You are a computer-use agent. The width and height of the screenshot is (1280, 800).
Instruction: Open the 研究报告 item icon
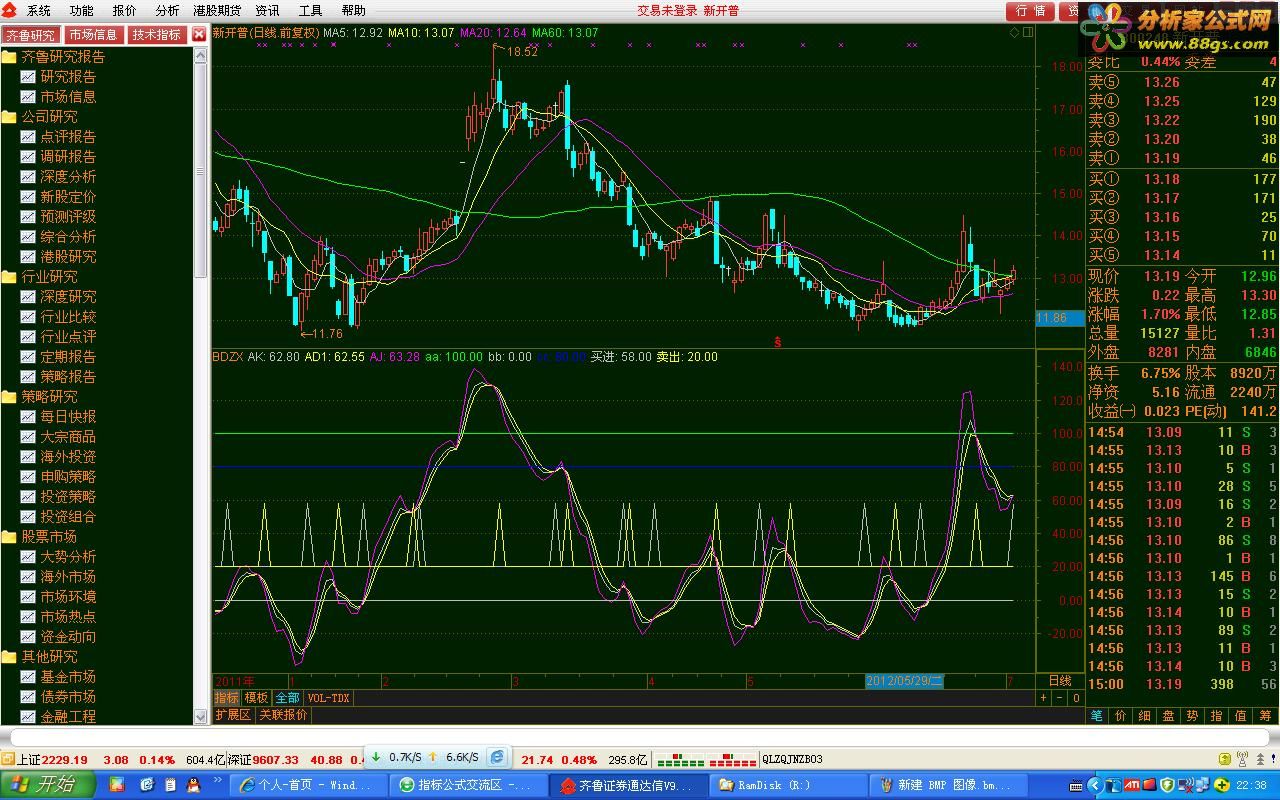tap(28, 77)
